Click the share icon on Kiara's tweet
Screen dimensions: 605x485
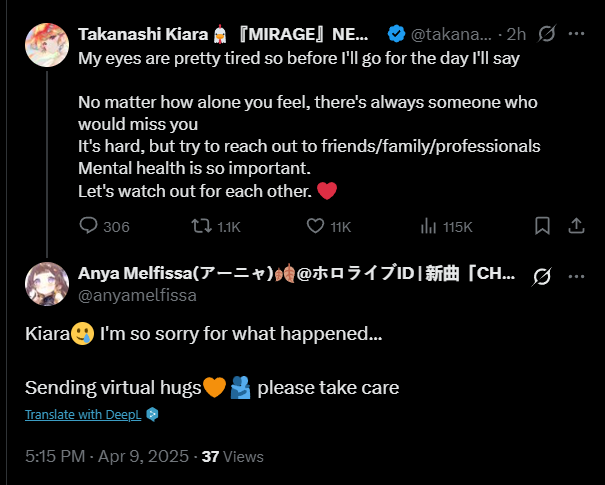[x=576, y=226]
